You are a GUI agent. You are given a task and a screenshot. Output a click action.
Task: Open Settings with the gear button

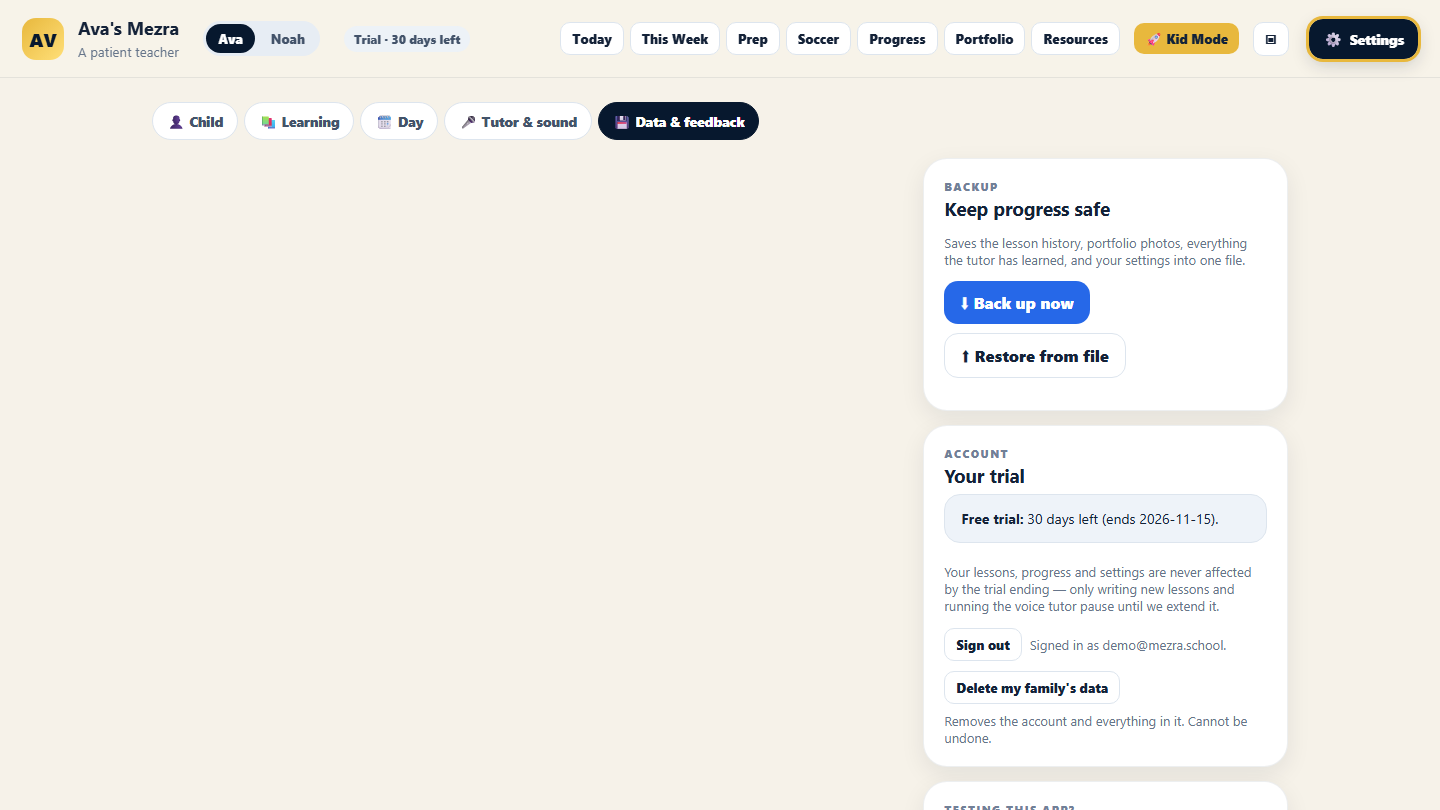point(1364,39)
